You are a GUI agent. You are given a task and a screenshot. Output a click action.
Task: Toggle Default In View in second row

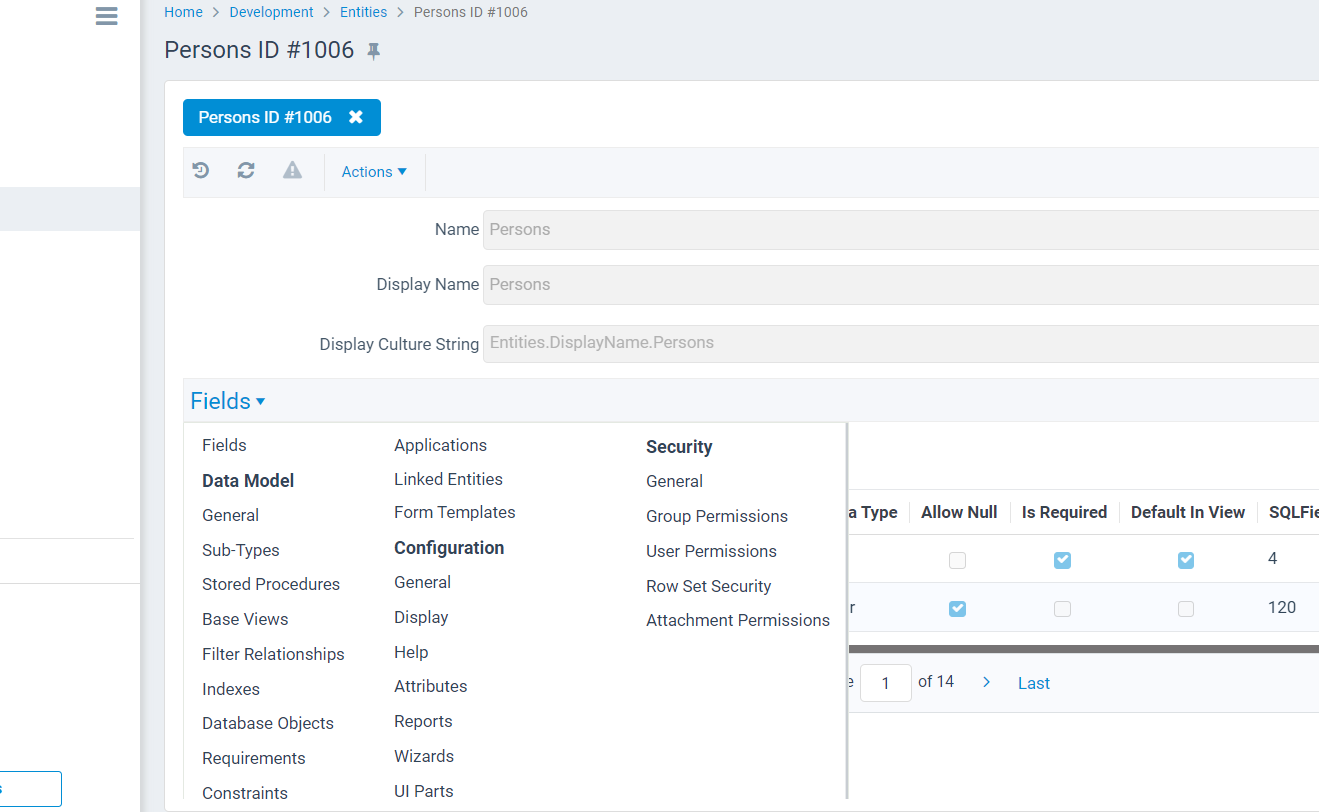tap(1186, 608)
